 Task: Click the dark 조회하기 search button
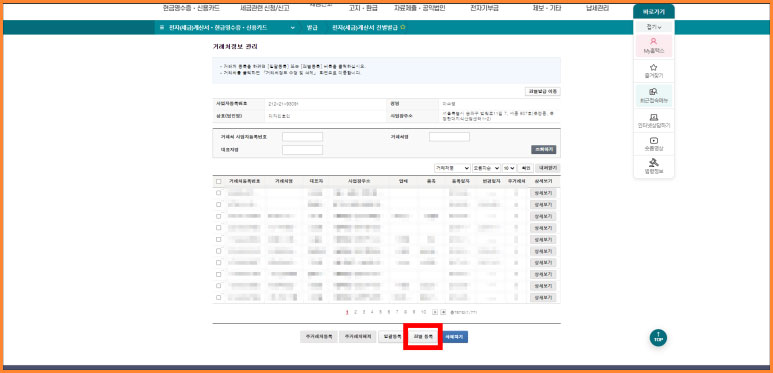[x=543, y=149]
